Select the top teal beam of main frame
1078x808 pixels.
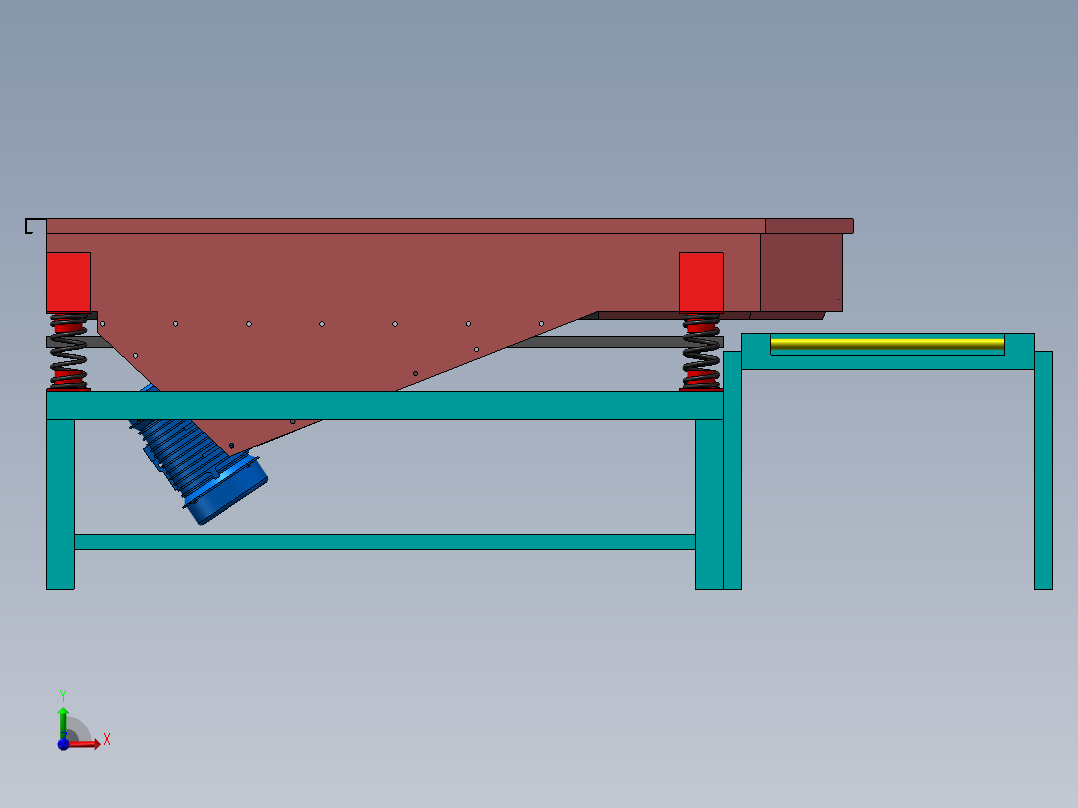pos(385,406)
